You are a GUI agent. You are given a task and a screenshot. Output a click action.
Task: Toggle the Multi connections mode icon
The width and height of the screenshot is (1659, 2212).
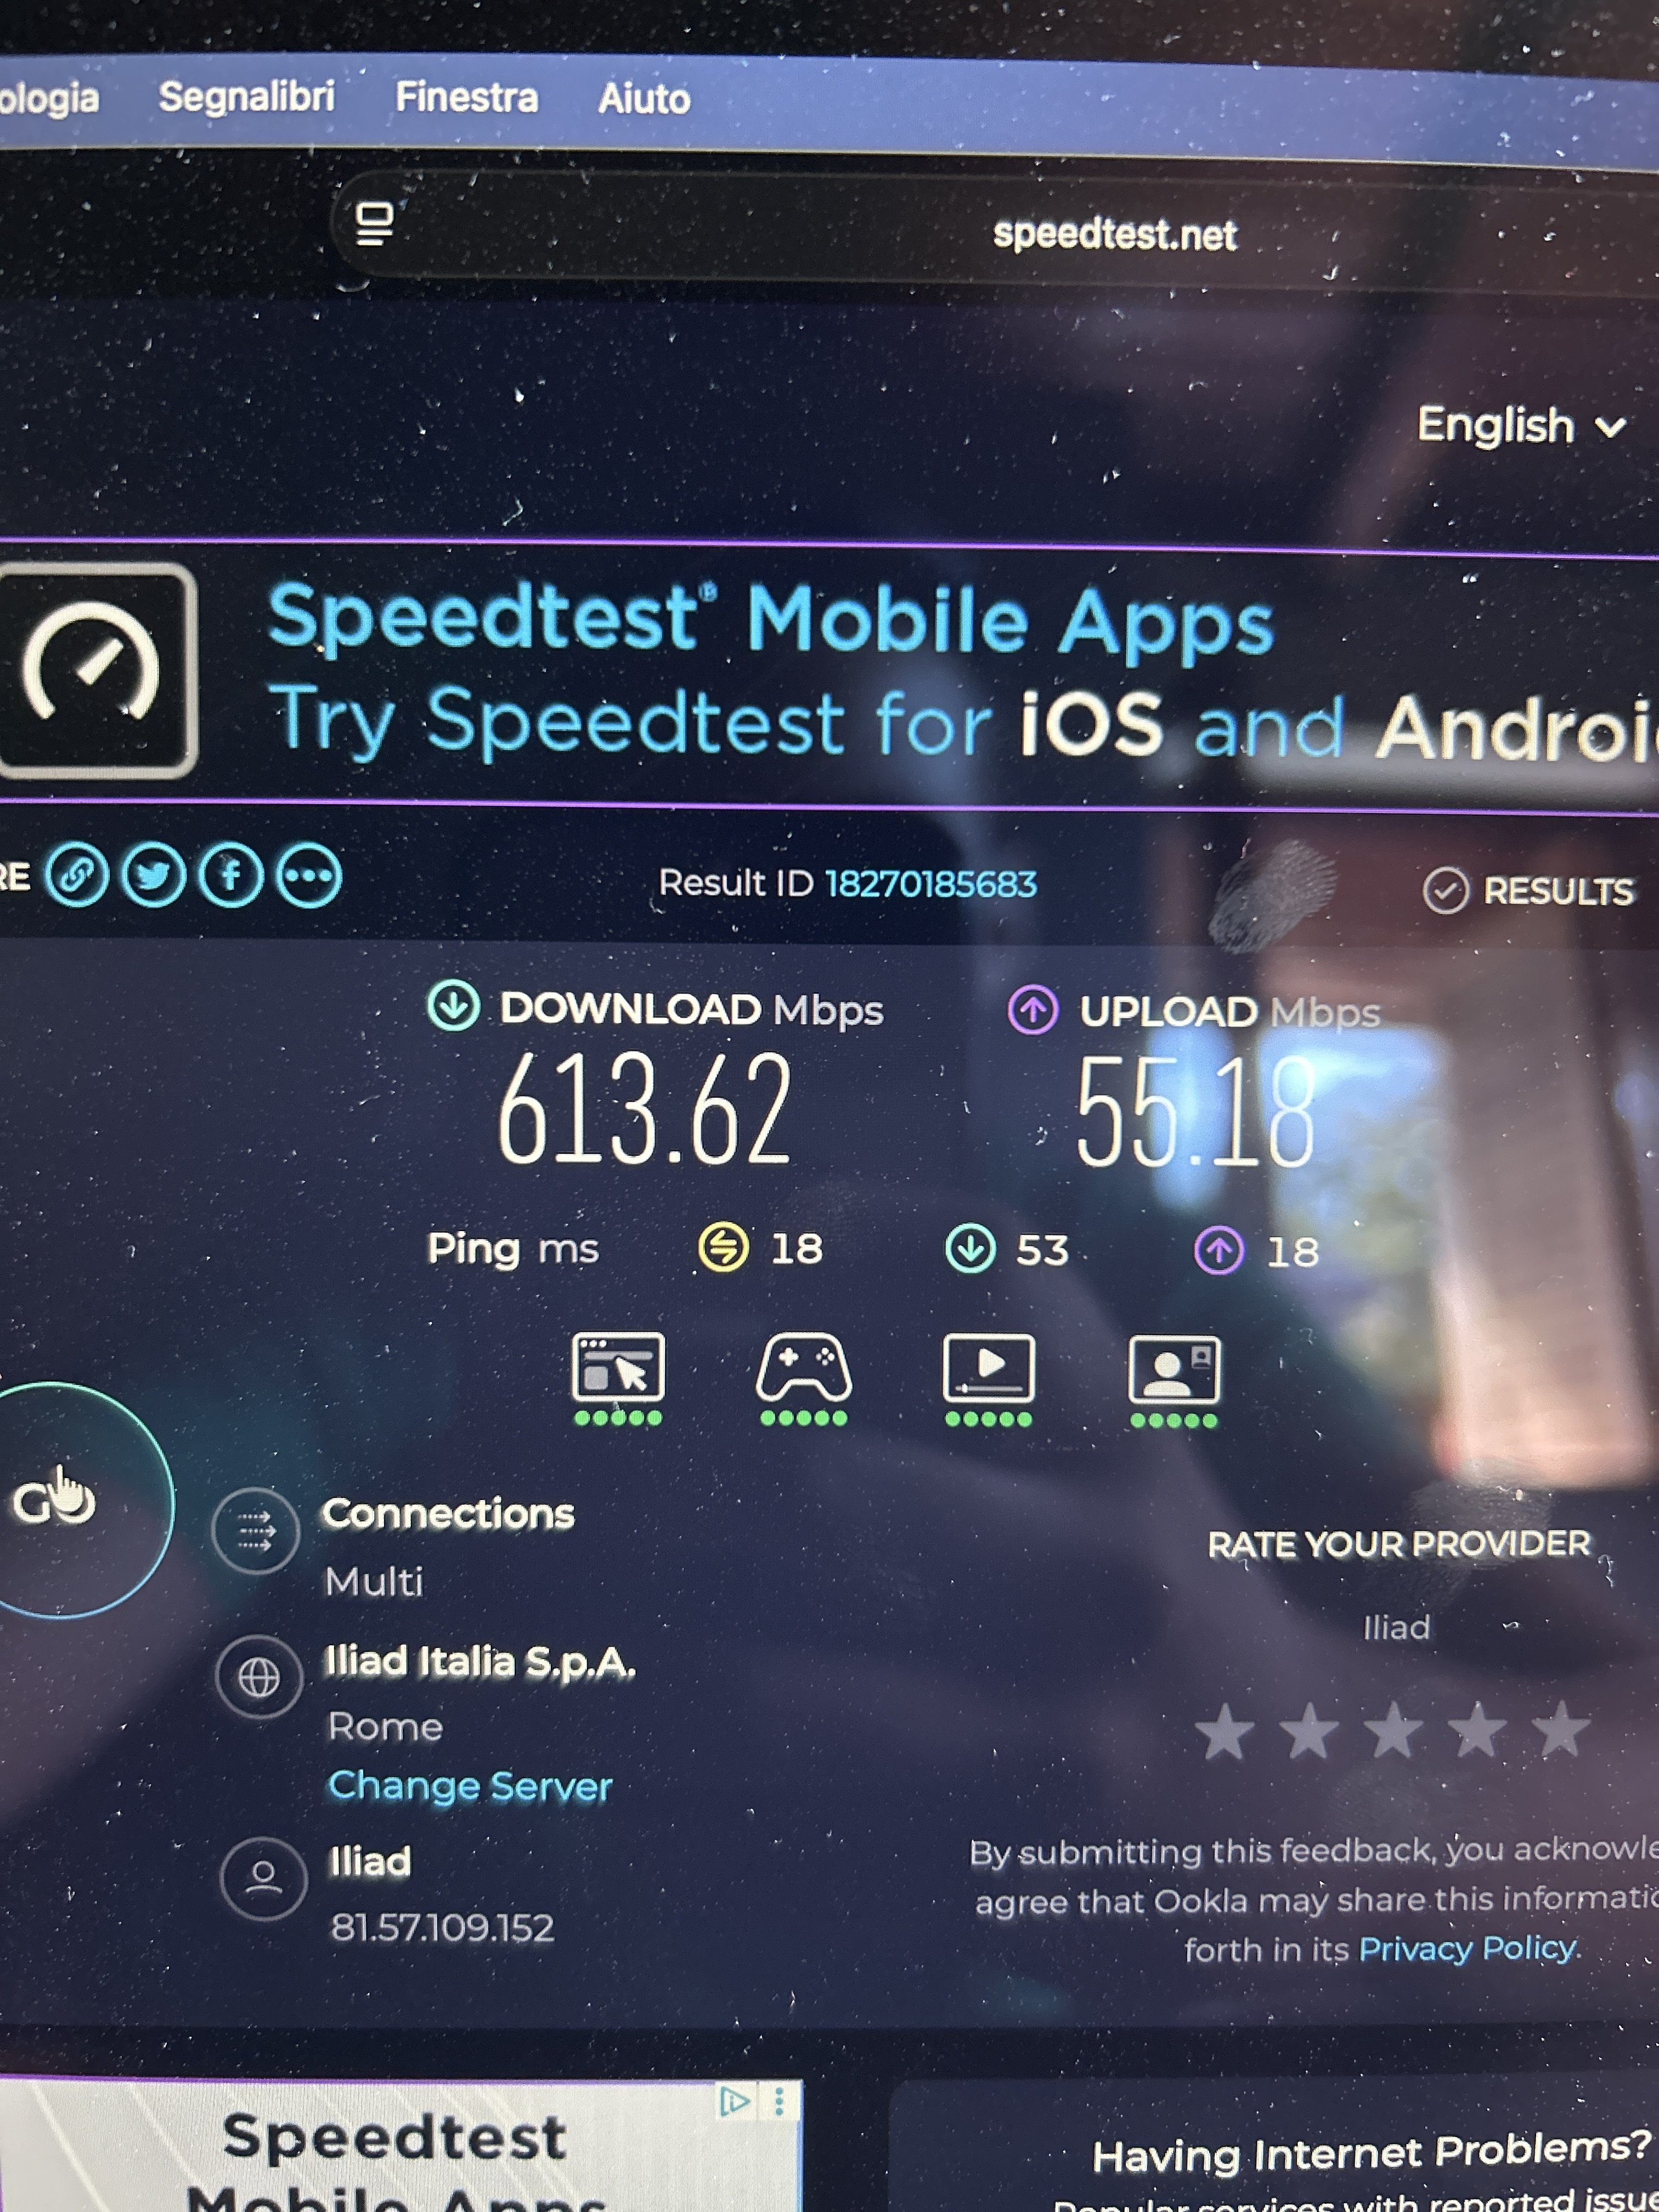256,1530
